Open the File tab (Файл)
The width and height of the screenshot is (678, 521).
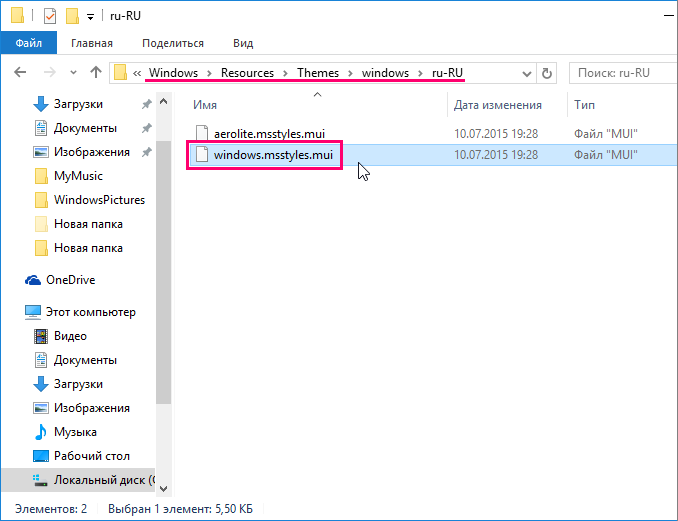click(x=29, y=43)
